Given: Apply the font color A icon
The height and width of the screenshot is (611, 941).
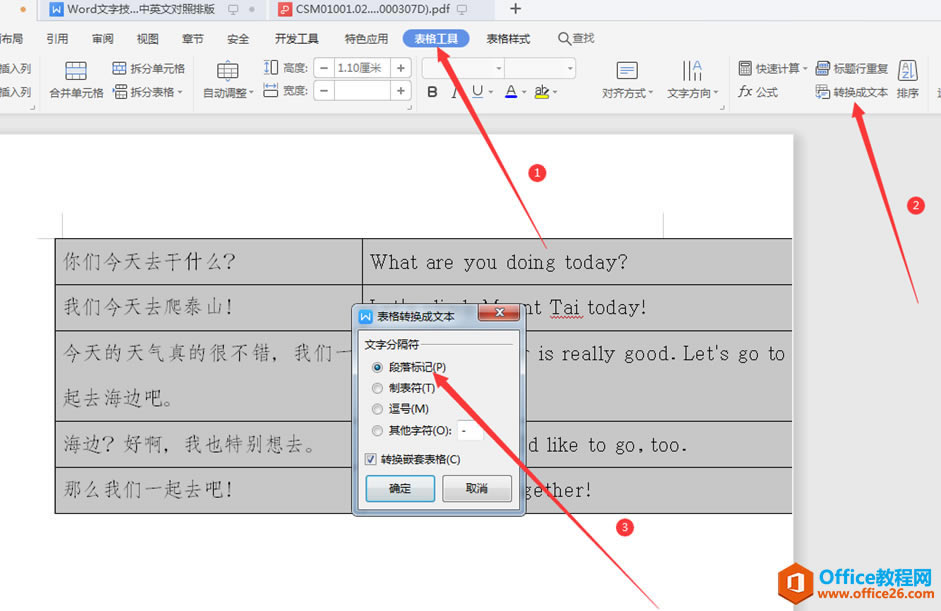Looking at the screenshot, I should (x=511, y=91).
